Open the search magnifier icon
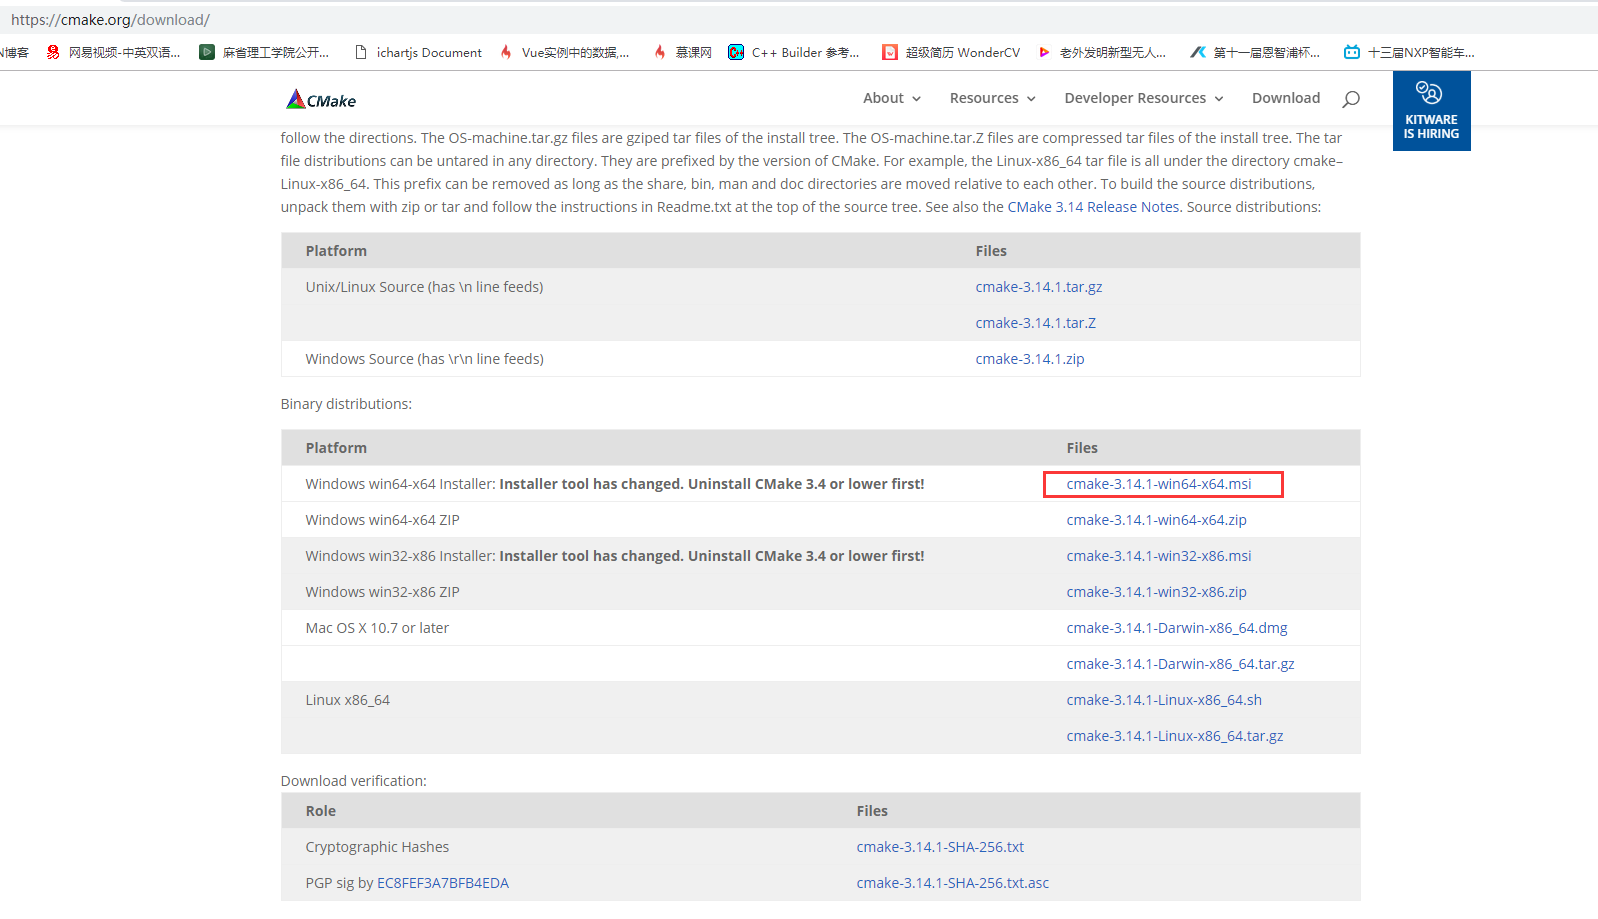1598x919 pixels. coord(1351,98)
